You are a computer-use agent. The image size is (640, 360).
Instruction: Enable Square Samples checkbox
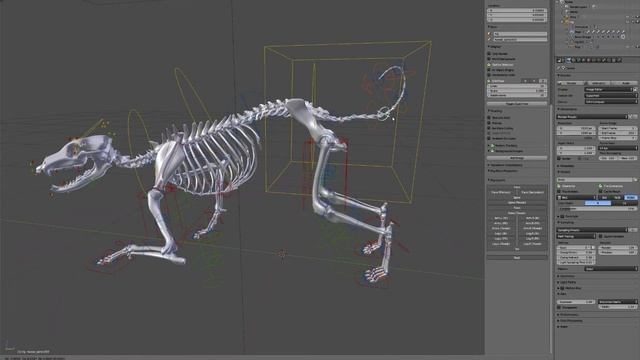[600, 236]
